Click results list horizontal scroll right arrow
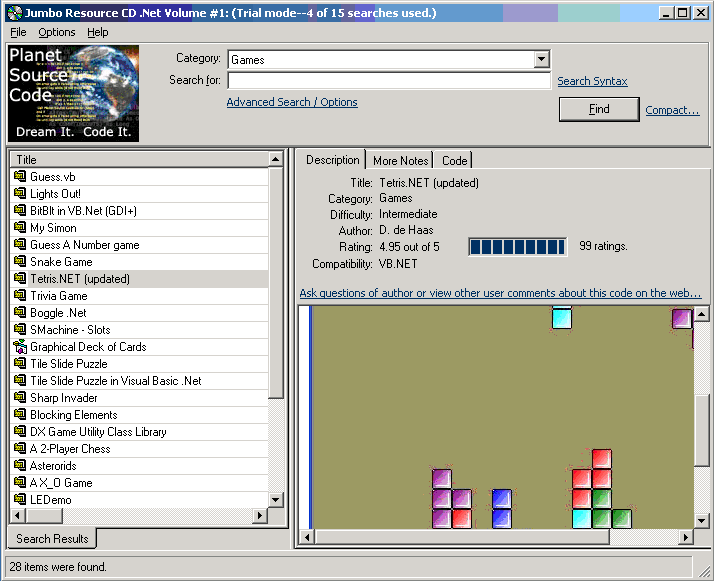Viewport: 714px width, 581px height. tap(260, 516)
